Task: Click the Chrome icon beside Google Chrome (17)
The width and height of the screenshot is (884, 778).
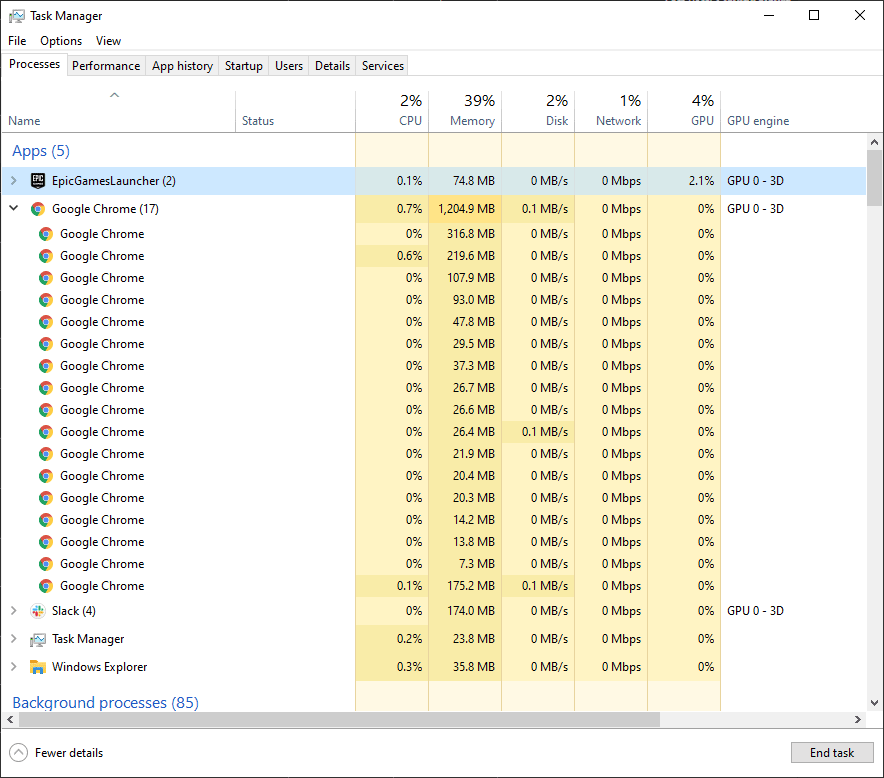Action: (x=38, y=209)
